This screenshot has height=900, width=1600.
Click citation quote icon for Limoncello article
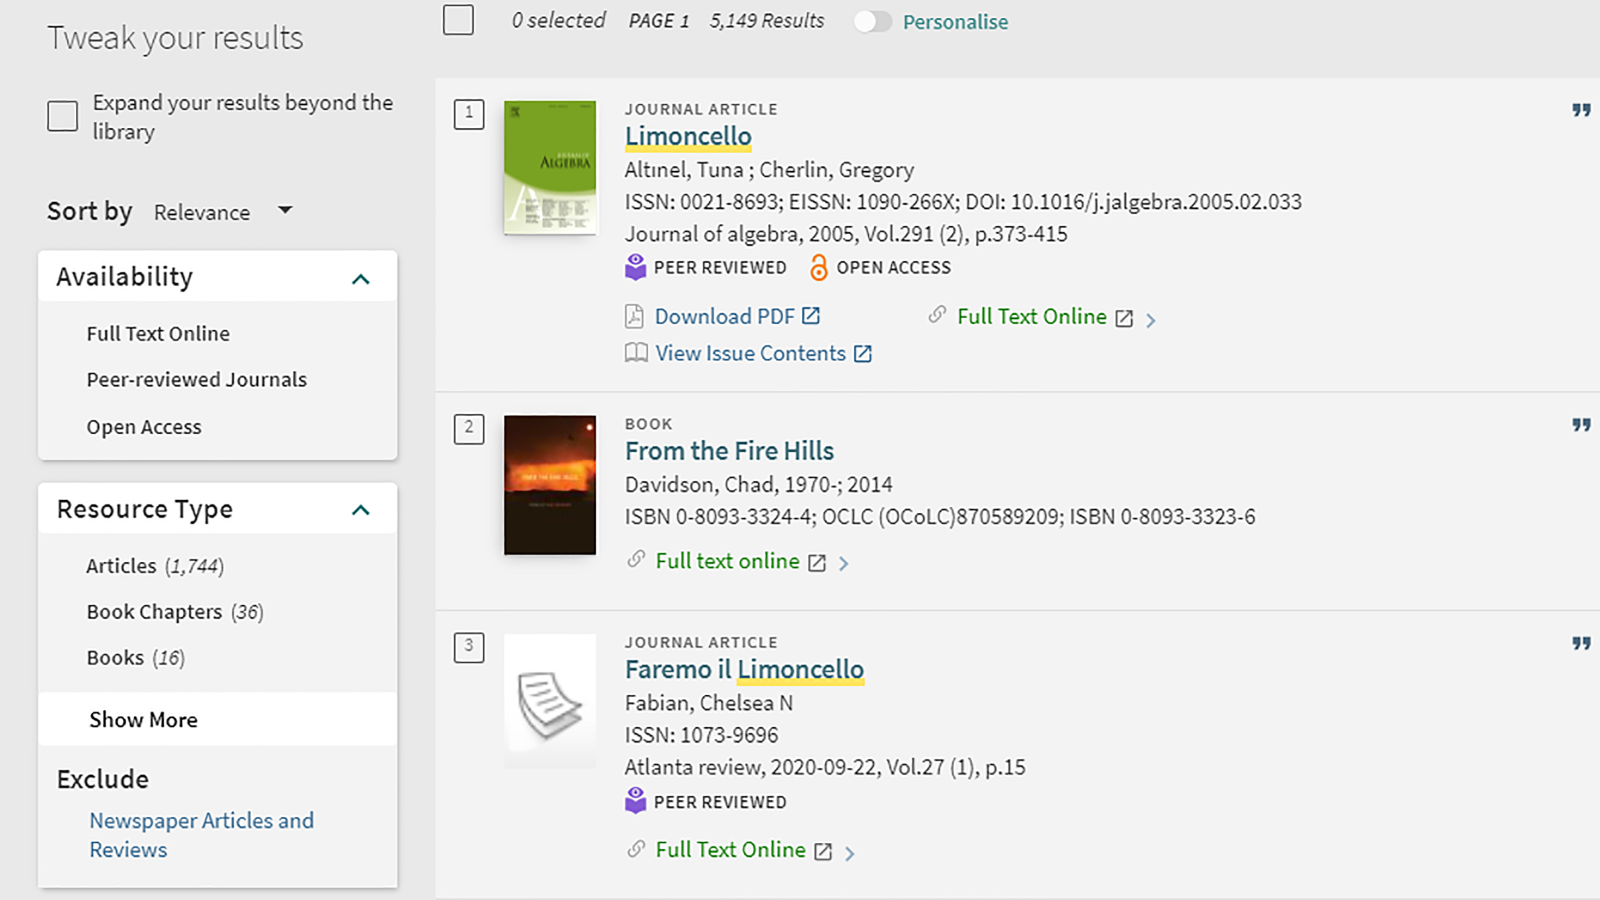click(x=1581, y=110)
